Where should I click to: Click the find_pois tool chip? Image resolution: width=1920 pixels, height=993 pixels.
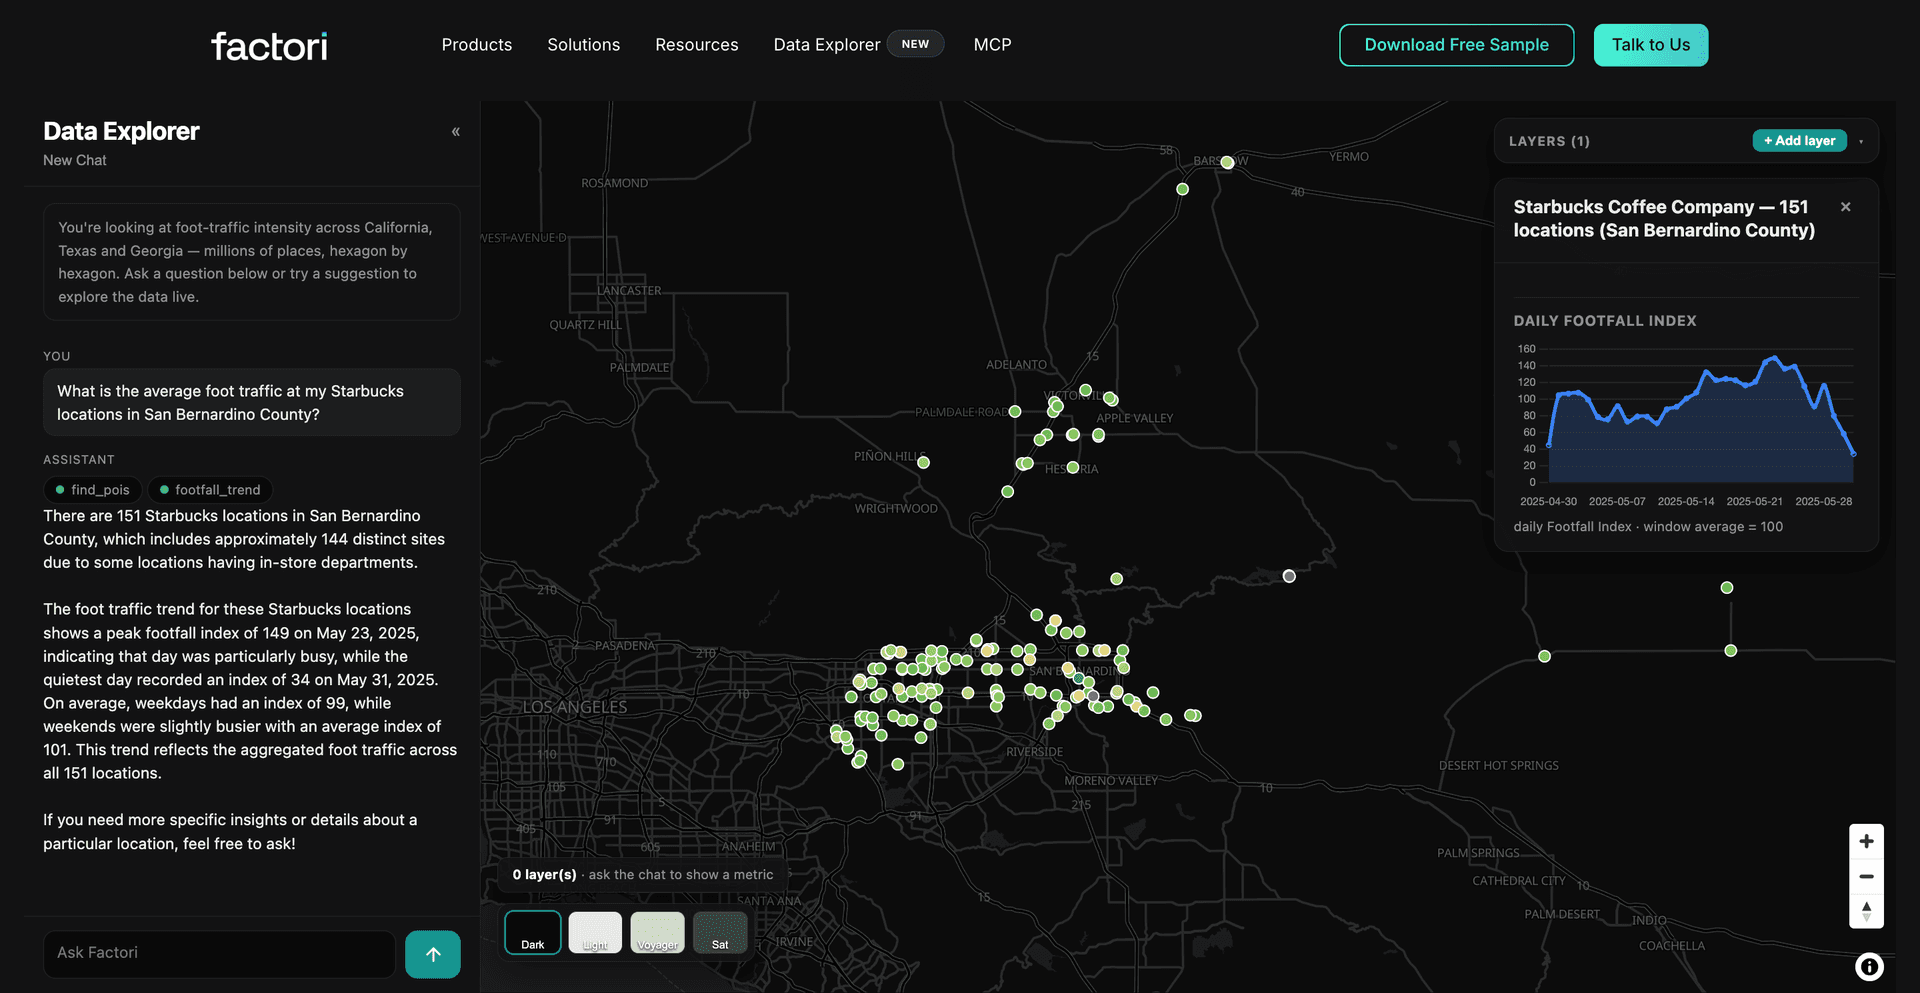pyautogui.click(x=93, y=490)
